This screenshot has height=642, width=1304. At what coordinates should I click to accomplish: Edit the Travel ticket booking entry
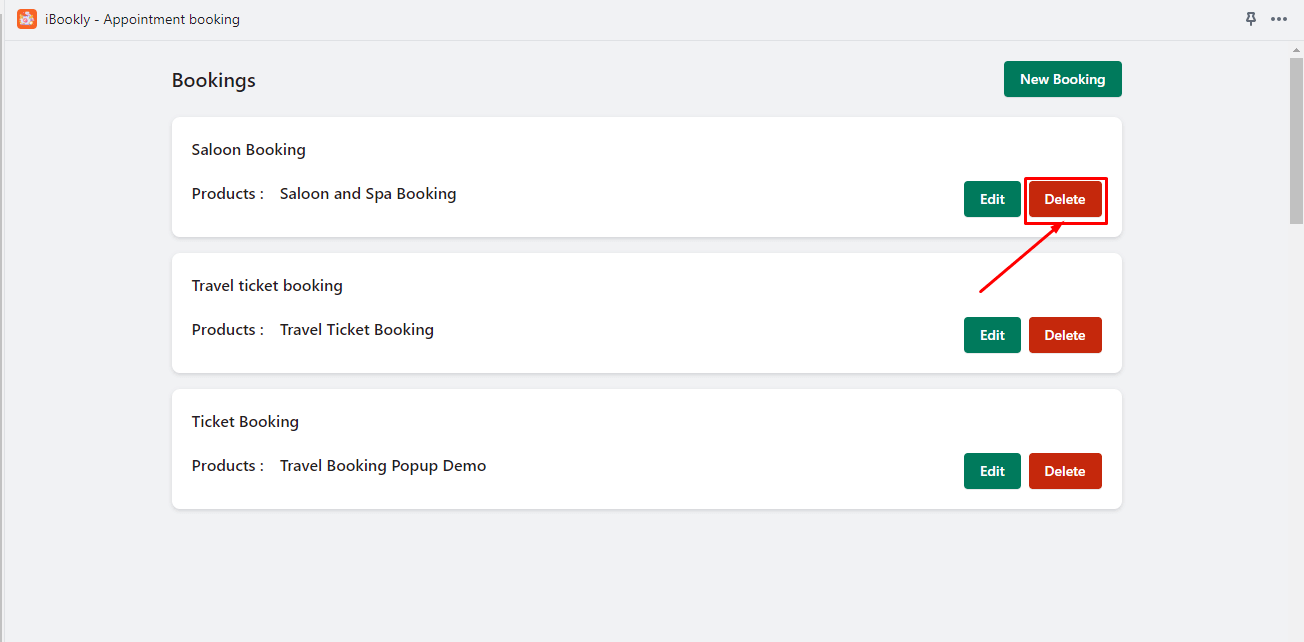pos(992,335)
